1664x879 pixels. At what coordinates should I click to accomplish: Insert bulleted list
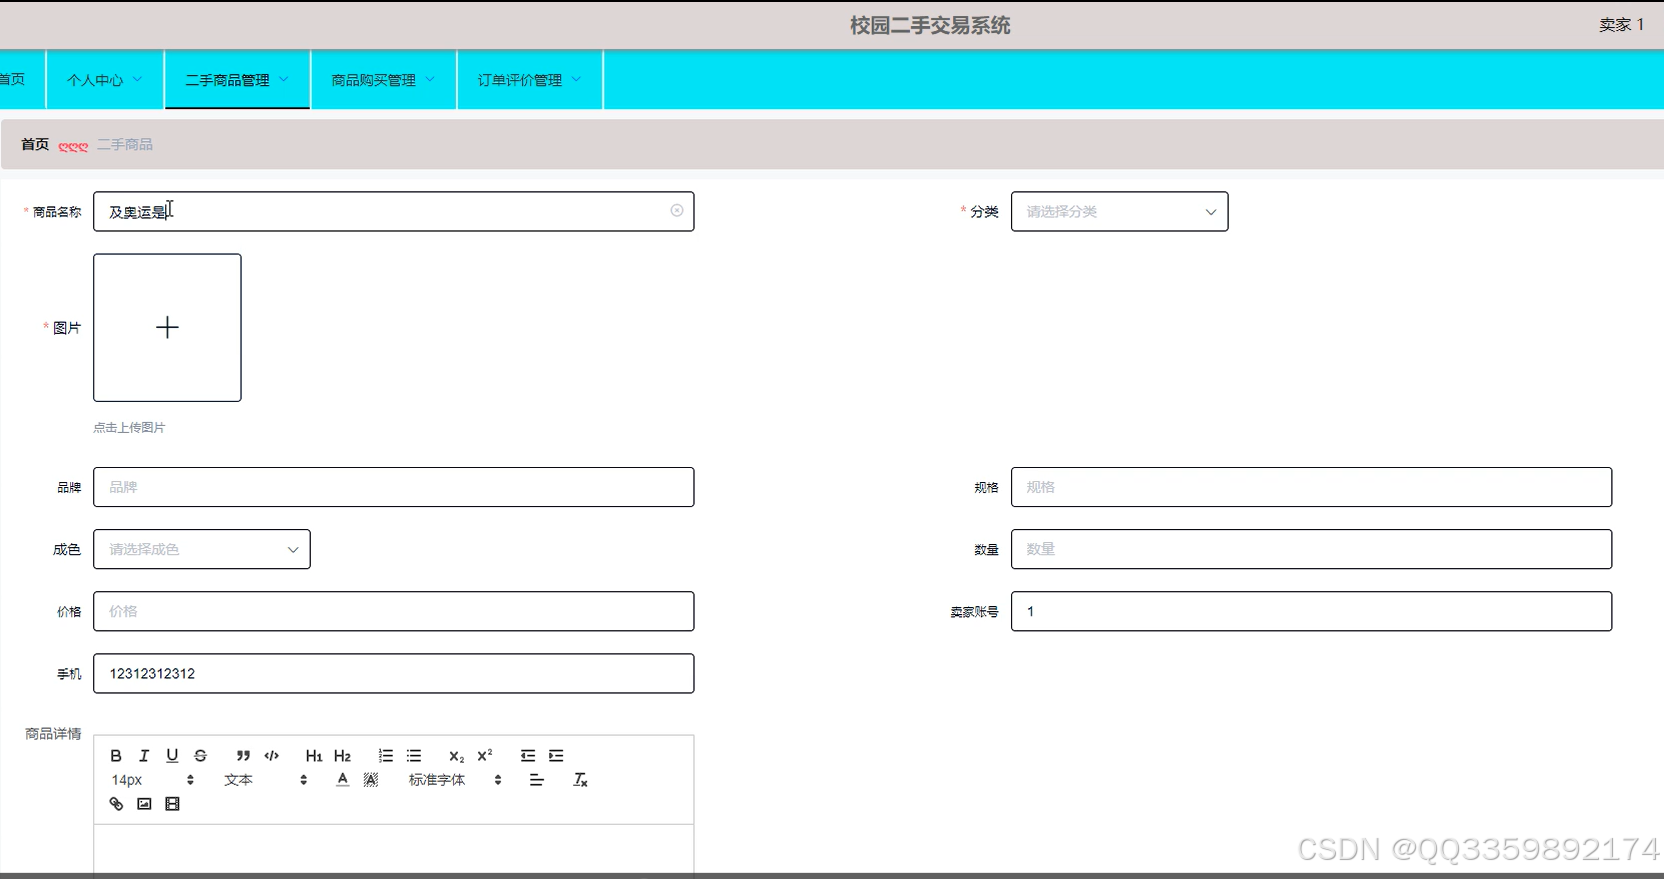point(414,756)
